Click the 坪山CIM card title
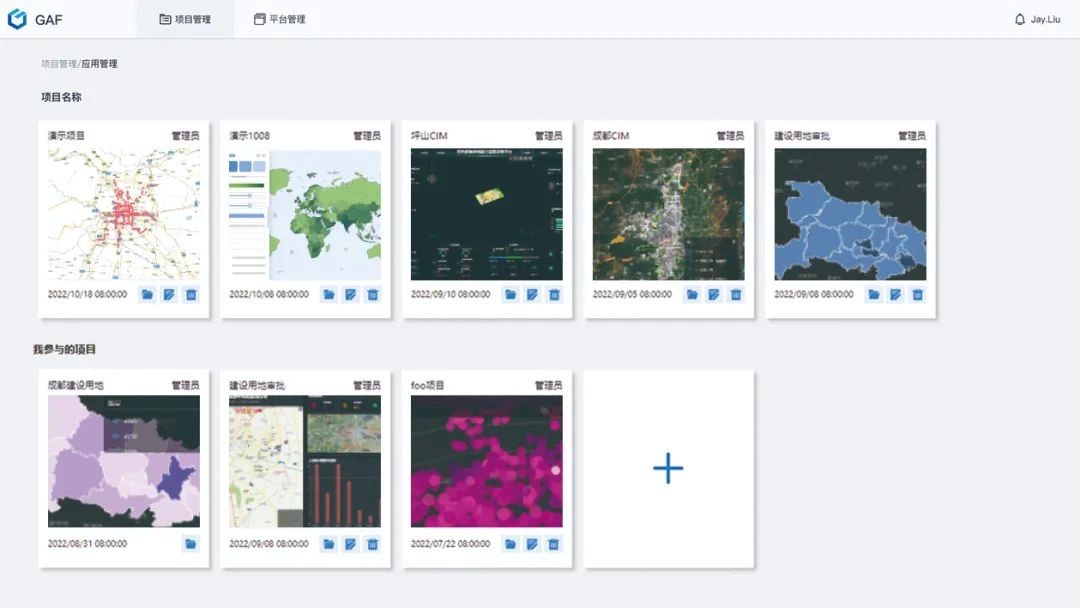Viewport: 1080px width, 608px height. coord(429,136)
